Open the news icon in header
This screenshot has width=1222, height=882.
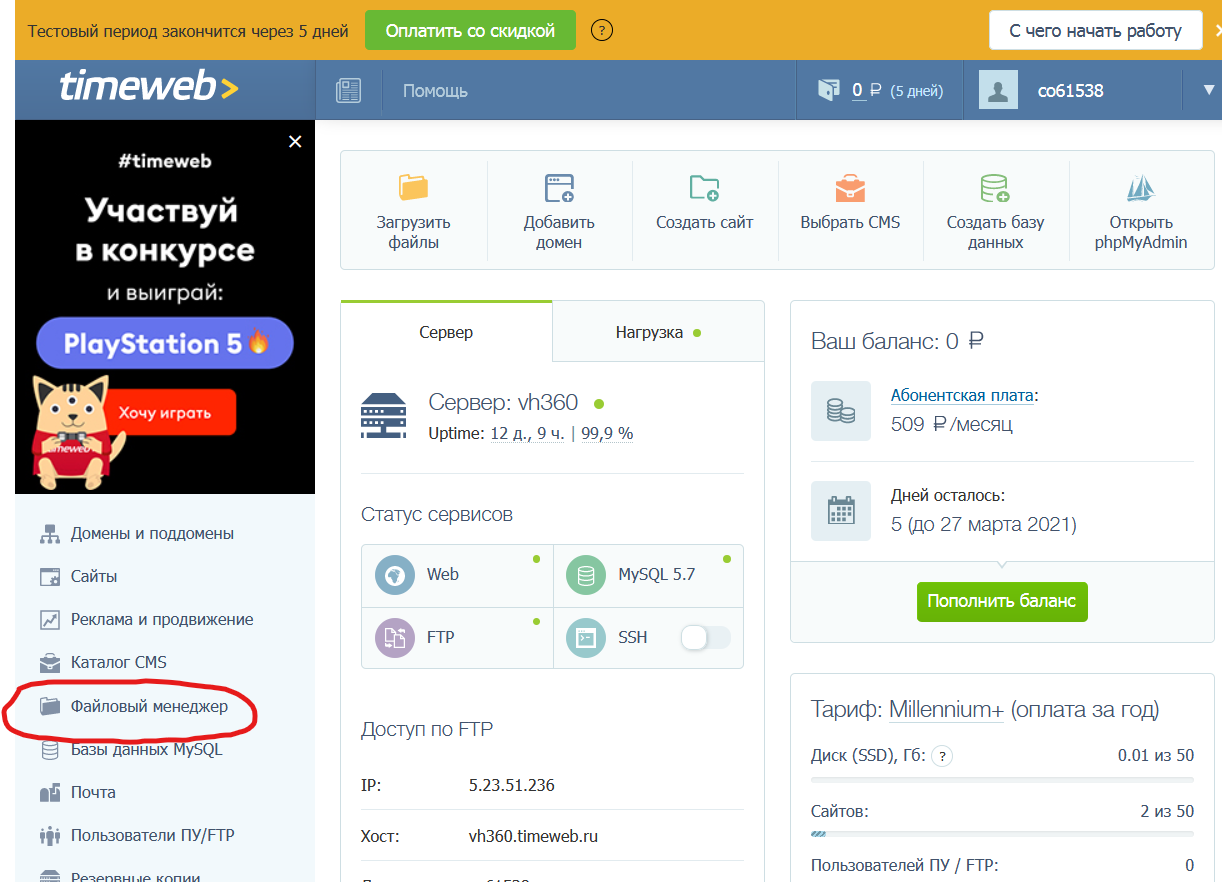point(348,91)
